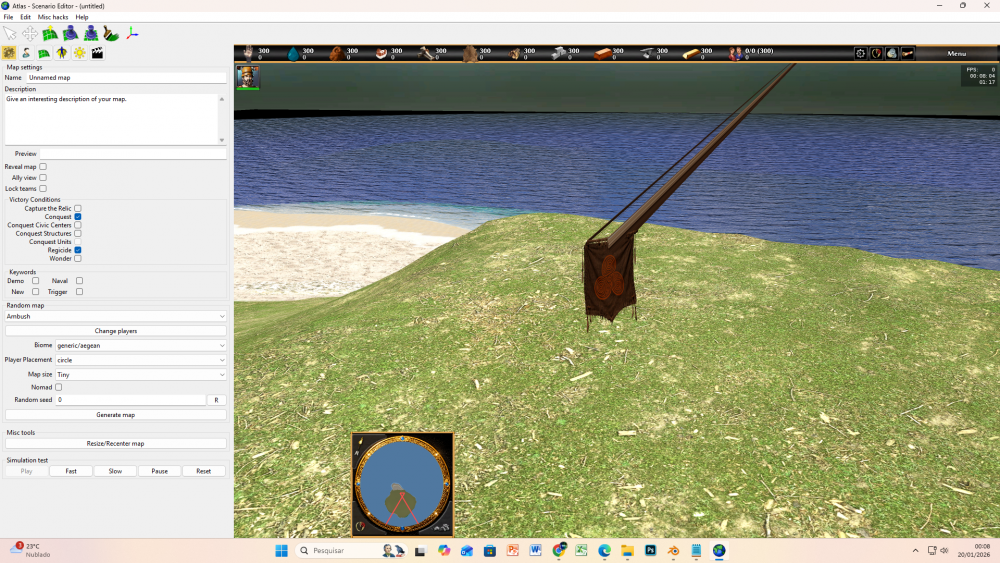Open the Environment sun icon tab
Screen dimensions: 1000x563
(79, 53)
